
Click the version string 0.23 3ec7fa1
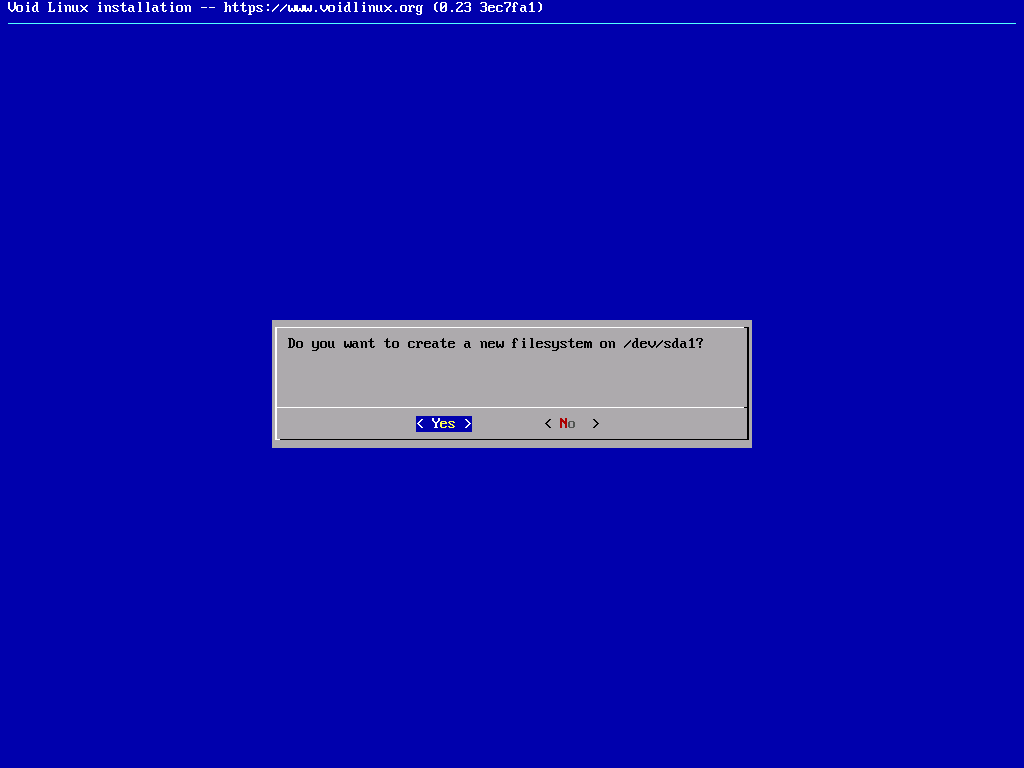(x=491, y=8)
